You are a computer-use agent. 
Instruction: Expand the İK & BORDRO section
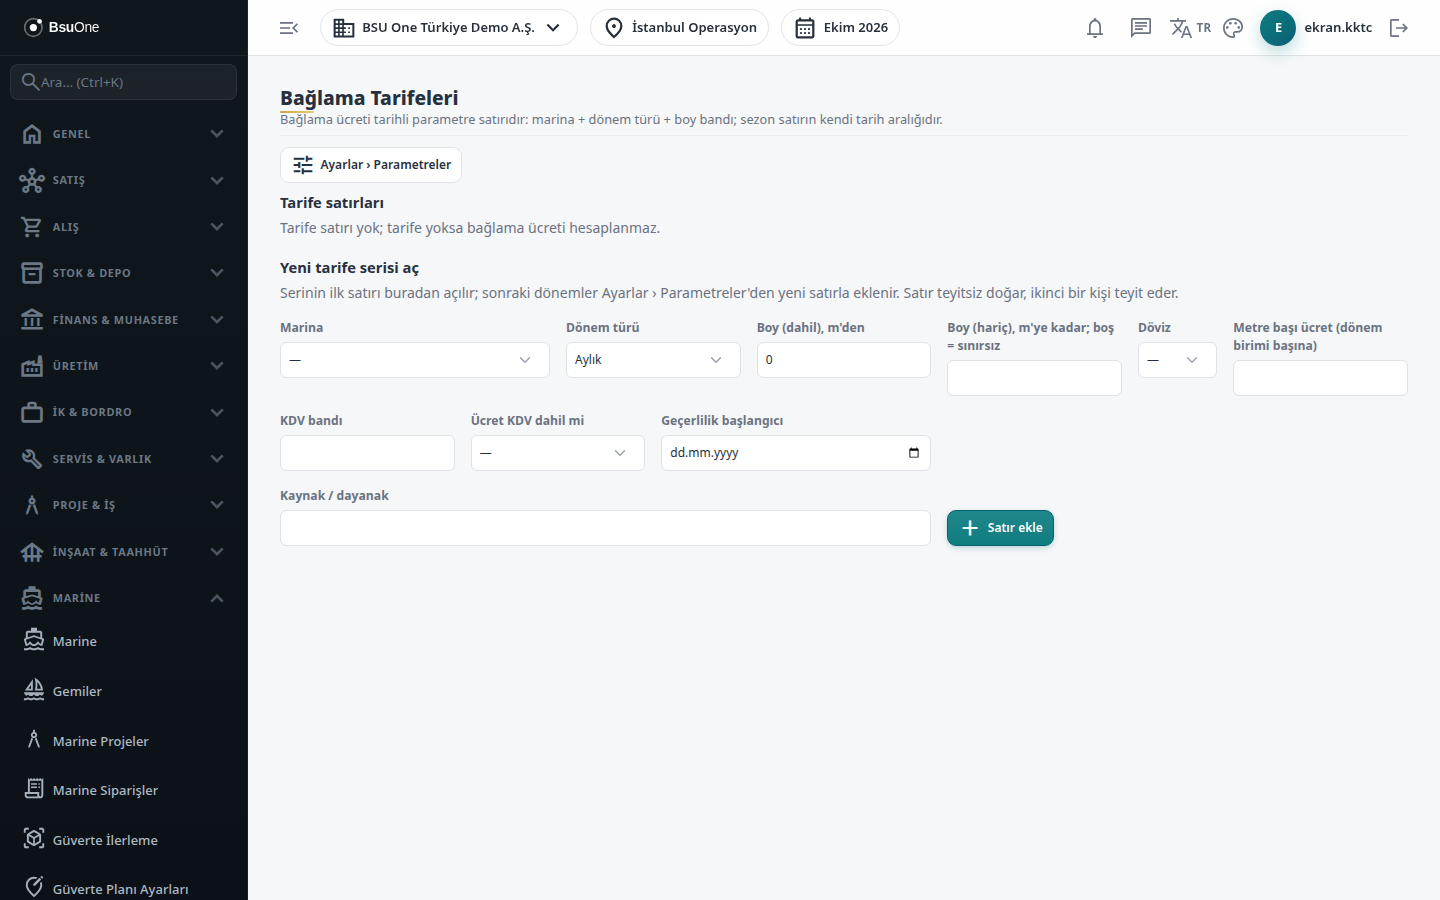(x=124, y=412)
